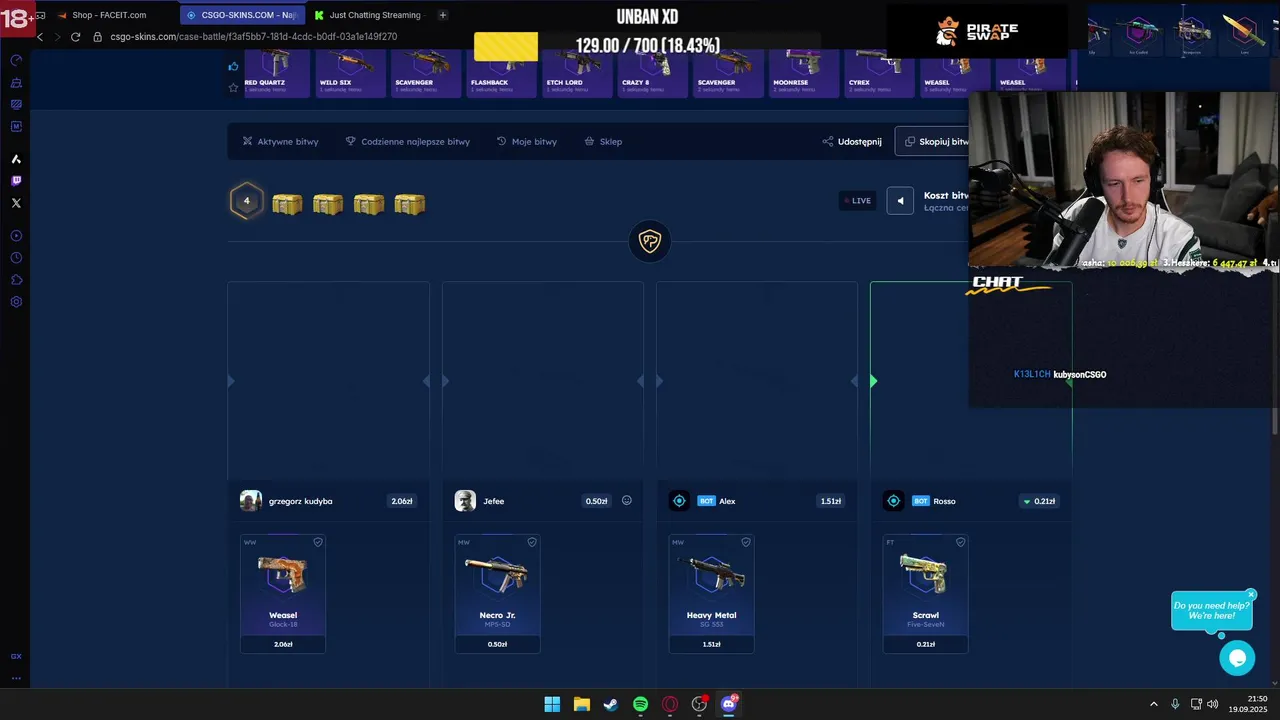
Task: Open the Aktywne bitwy section
Action: click(281, 142)
